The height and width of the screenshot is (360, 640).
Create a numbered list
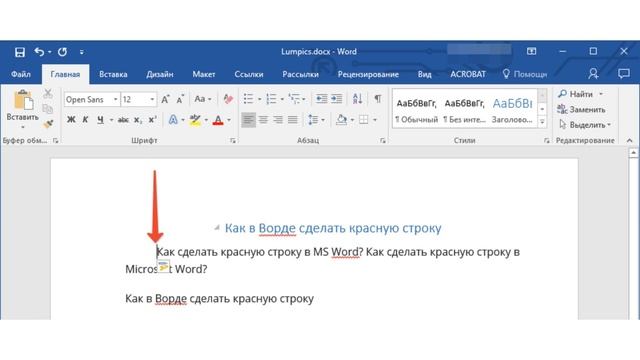click(271, 99)
